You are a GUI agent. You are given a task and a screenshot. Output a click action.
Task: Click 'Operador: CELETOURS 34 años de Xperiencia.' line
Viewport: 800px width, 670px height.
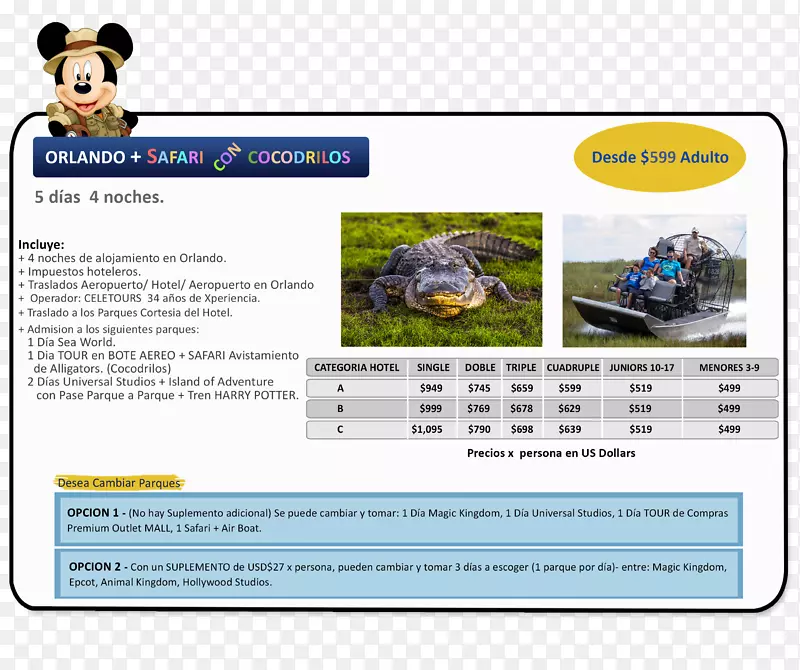click(x=139, y=298)
